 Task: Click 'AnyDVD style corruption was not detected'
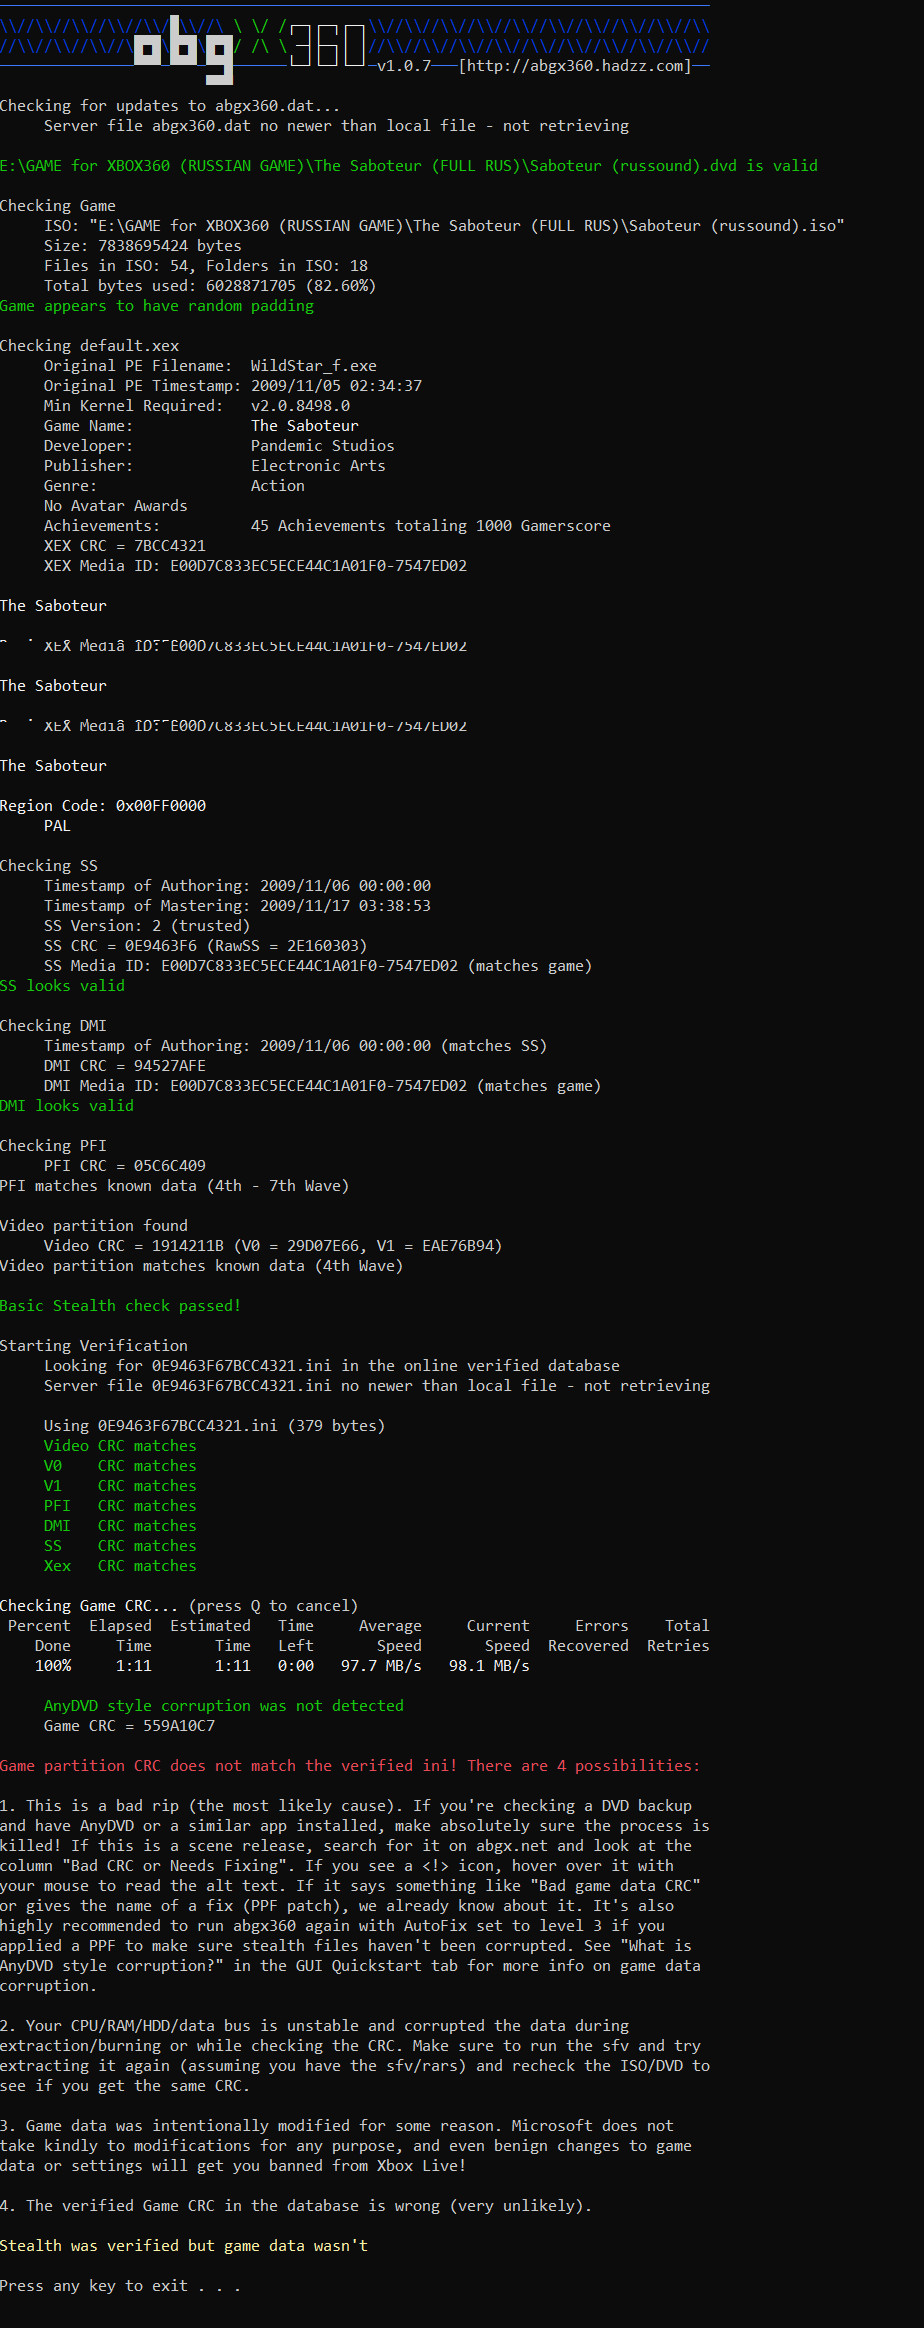[224, 1706]
